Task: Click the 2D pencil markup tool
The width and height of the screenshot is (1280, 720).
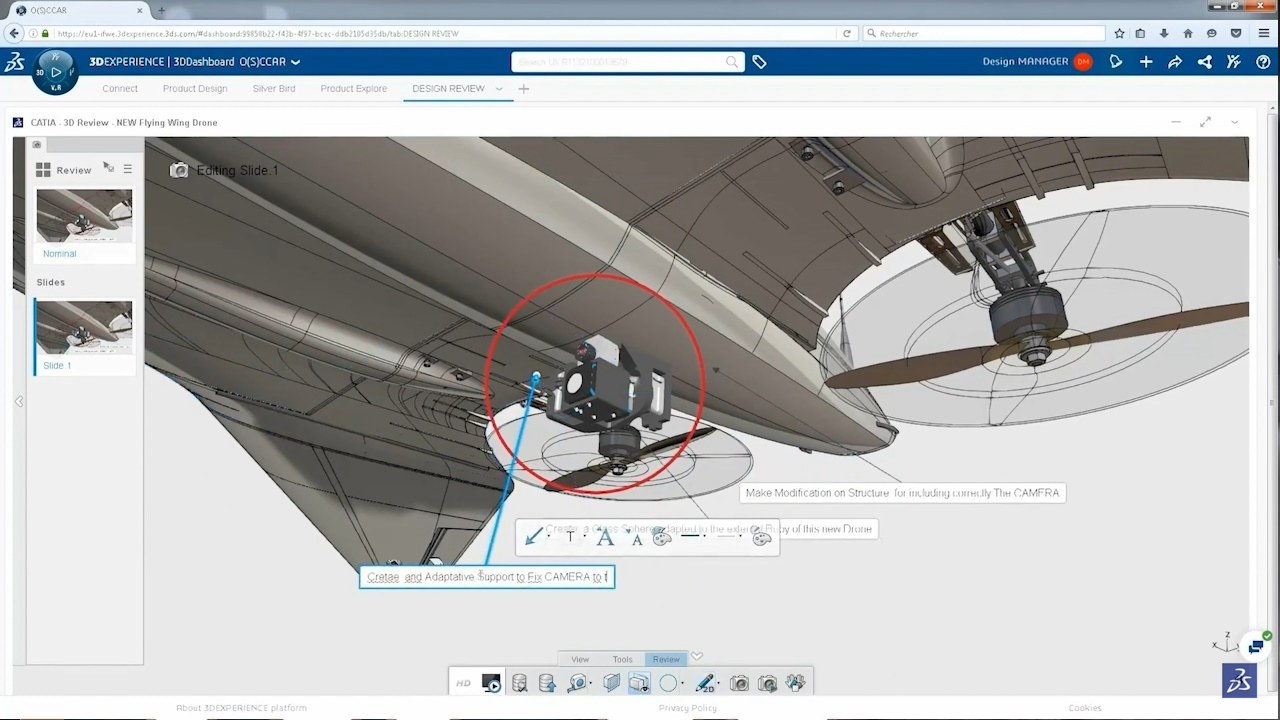Action: (x=705, y=684)
